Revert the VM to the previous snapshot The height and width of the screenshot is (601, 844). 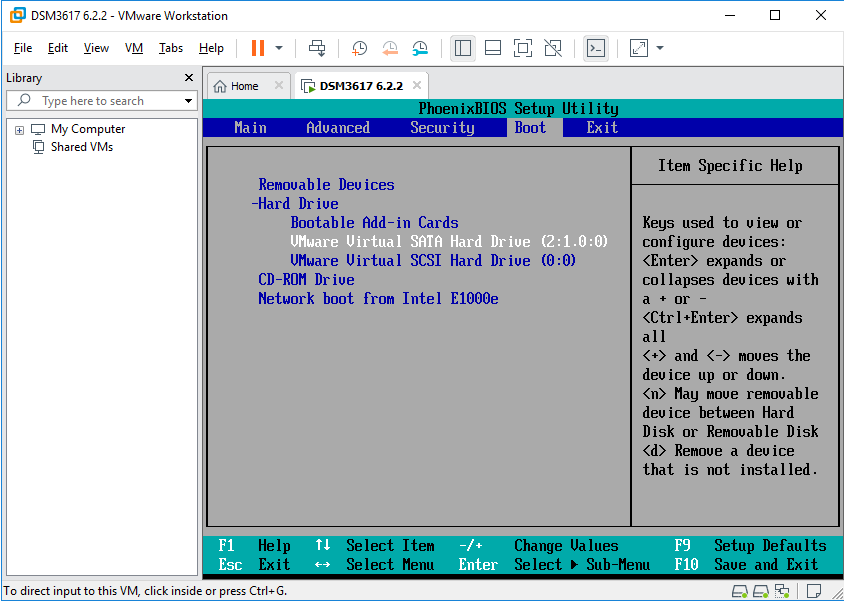(x=390, y=48)
